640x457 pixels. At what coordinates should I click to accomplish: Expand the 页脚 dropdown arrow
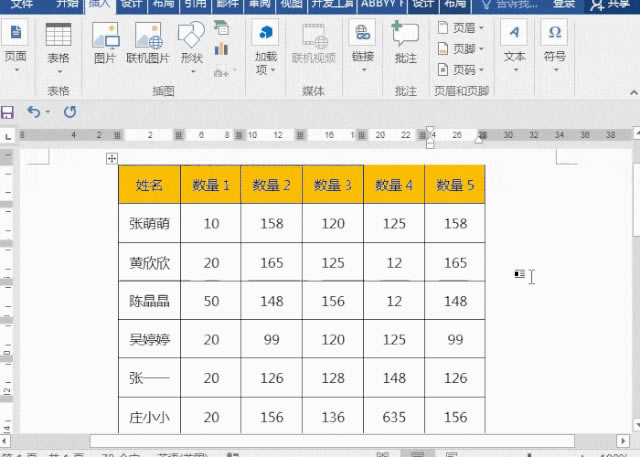click(481, 49)
